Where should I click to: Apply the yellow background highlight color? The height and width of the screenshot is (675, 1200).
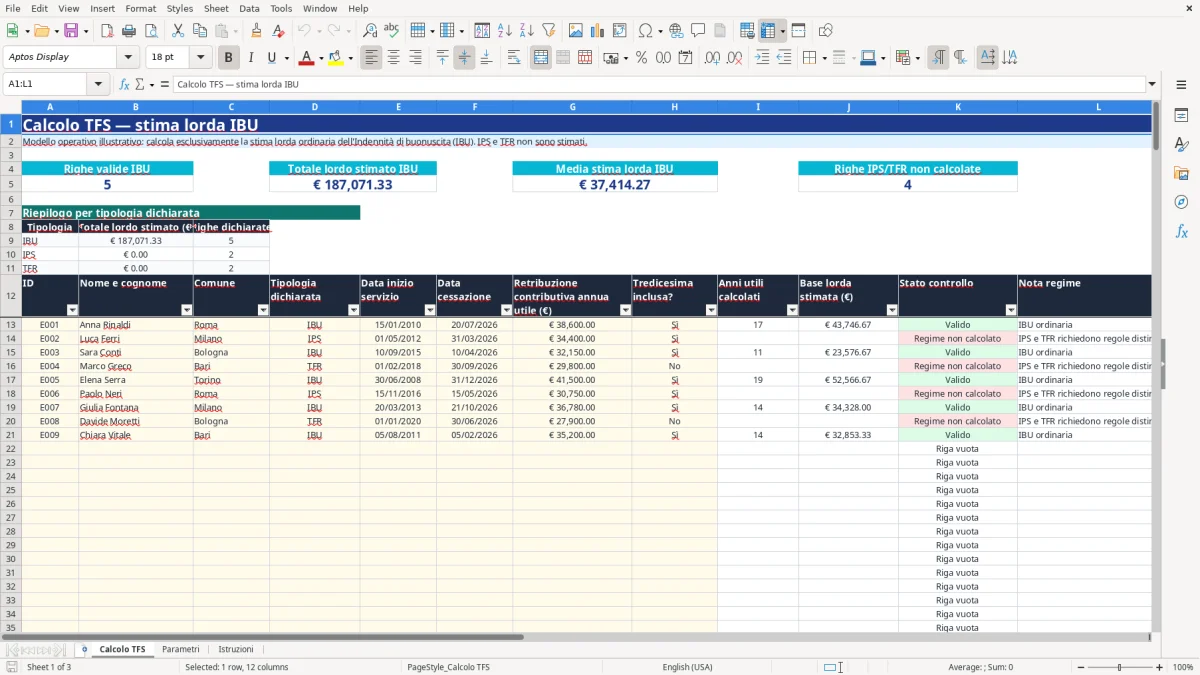tap(336, 58)
